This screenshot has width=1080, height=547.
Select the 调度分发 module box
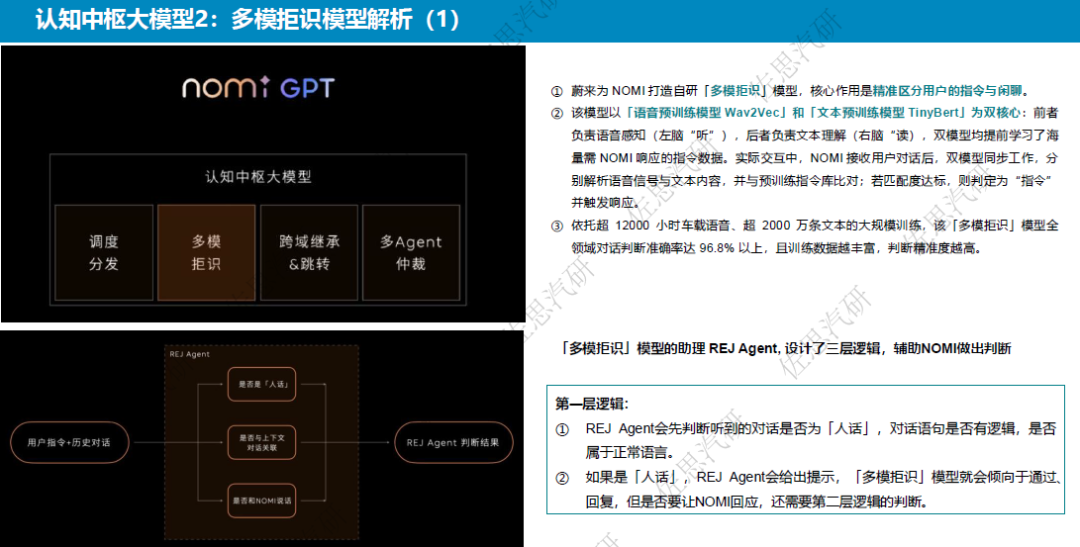[x=104, y=252]
